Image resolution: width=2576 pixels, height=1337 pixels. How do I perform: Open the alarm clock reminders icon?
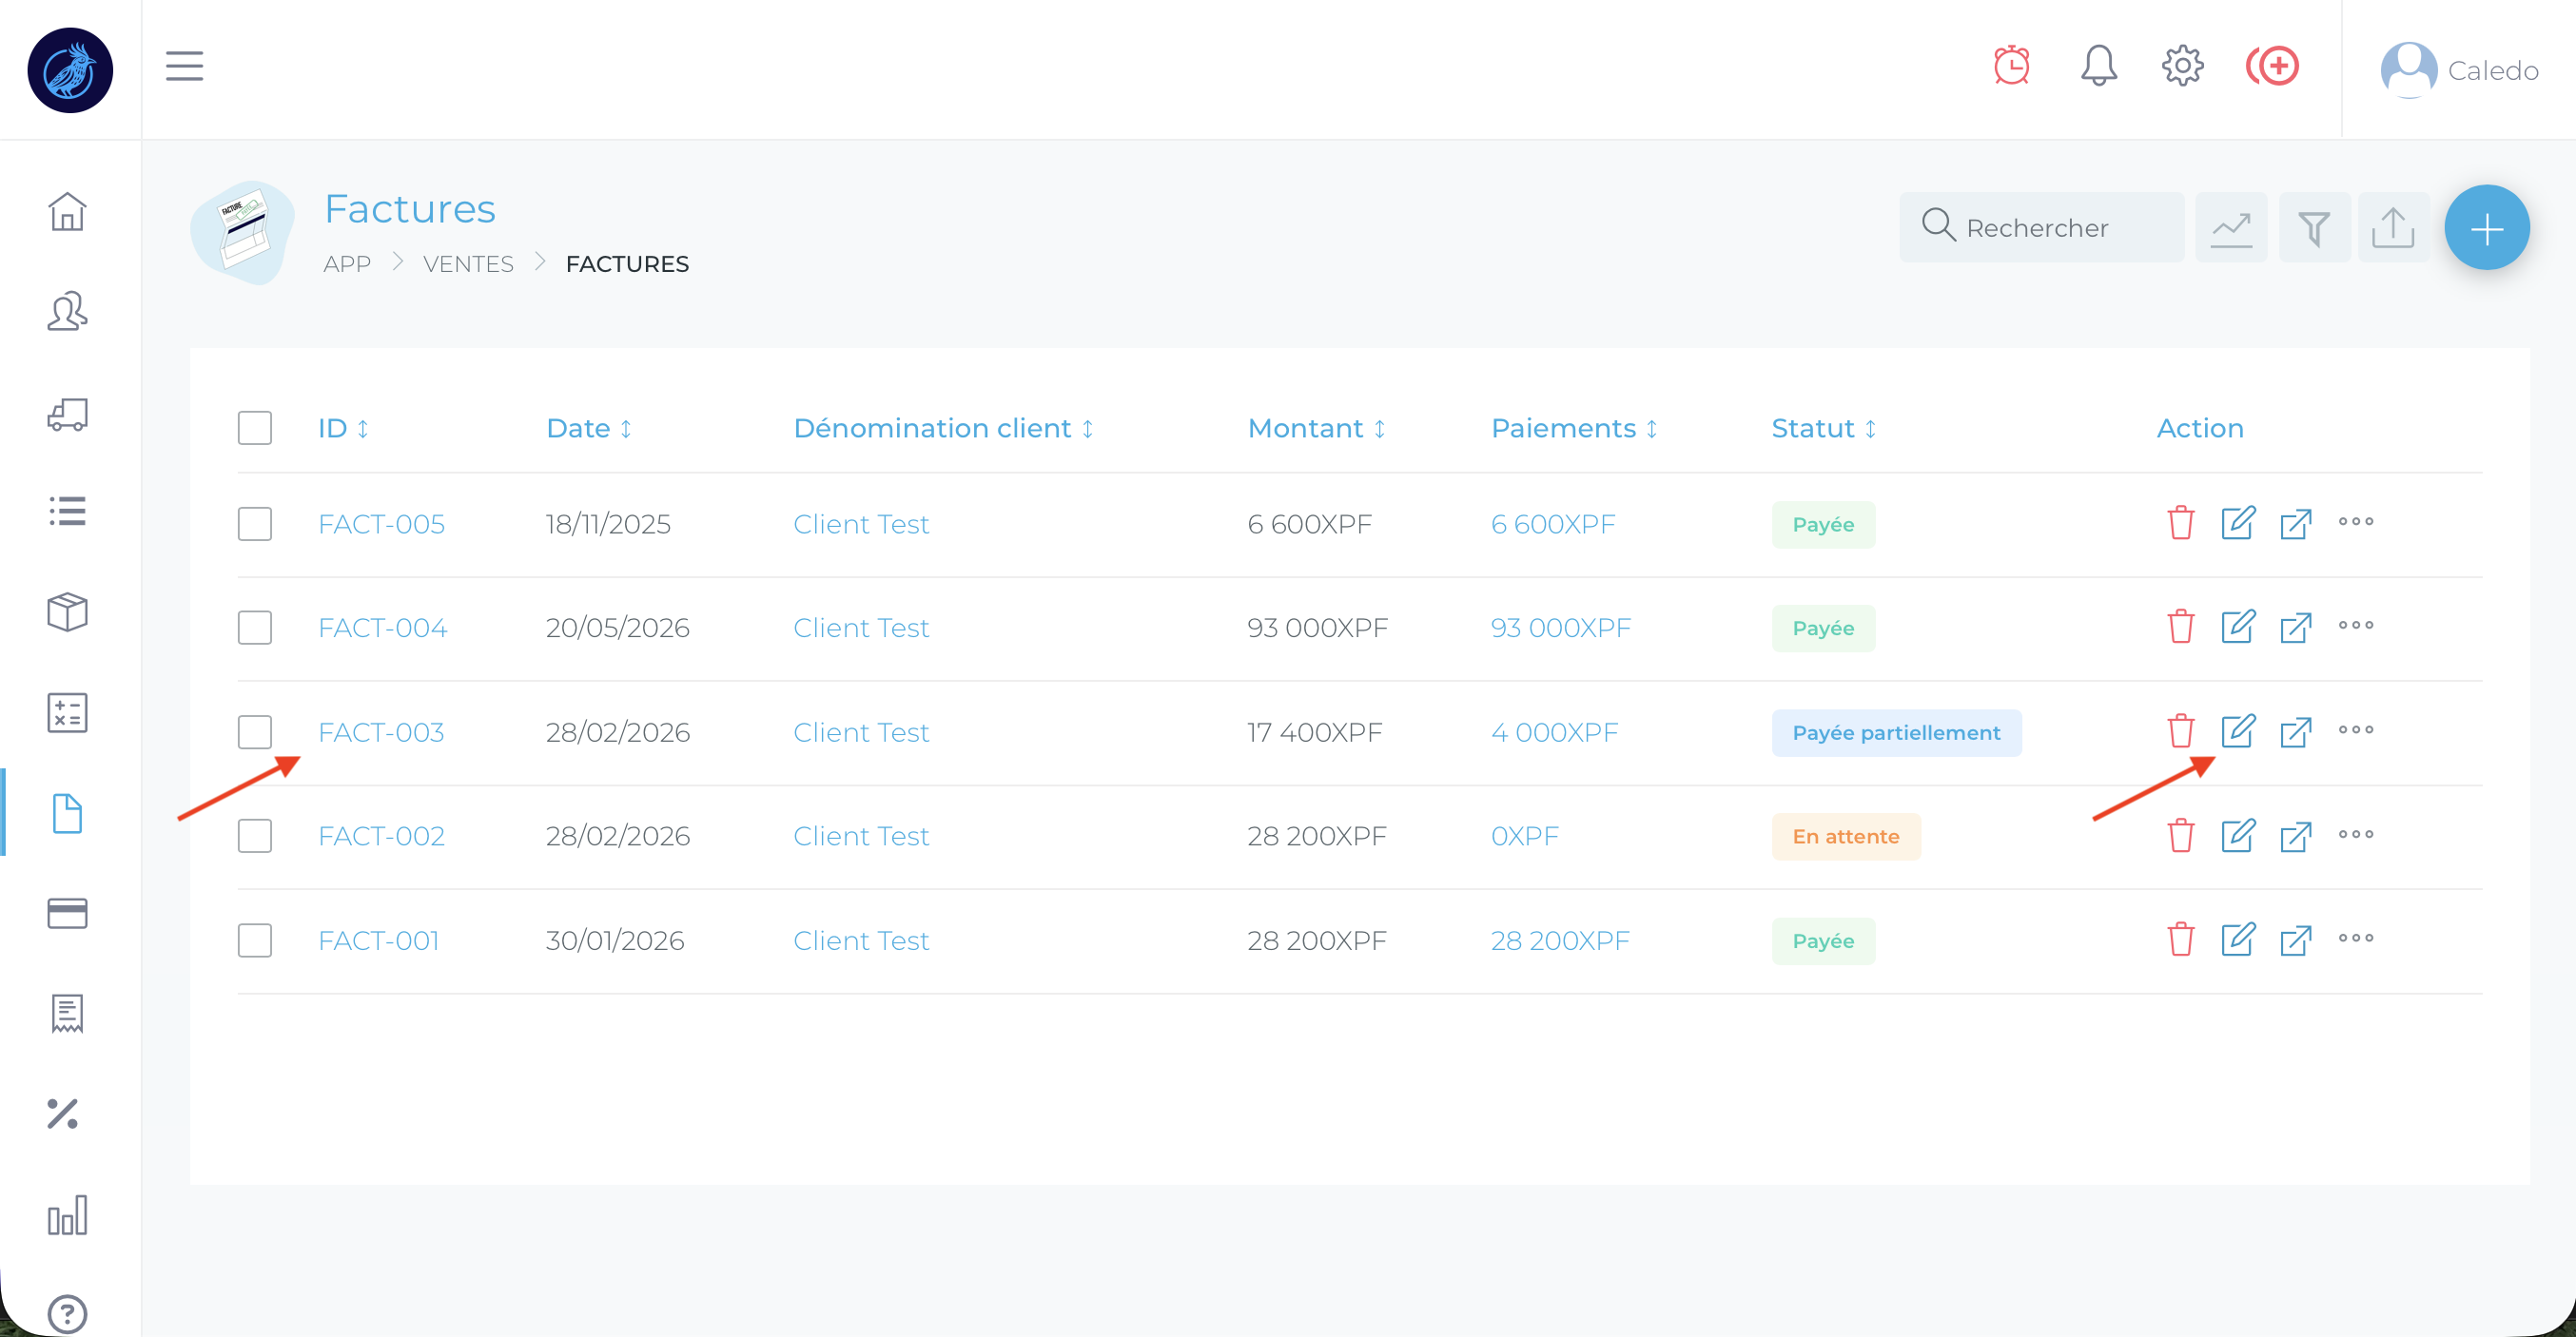point(2011,66)
